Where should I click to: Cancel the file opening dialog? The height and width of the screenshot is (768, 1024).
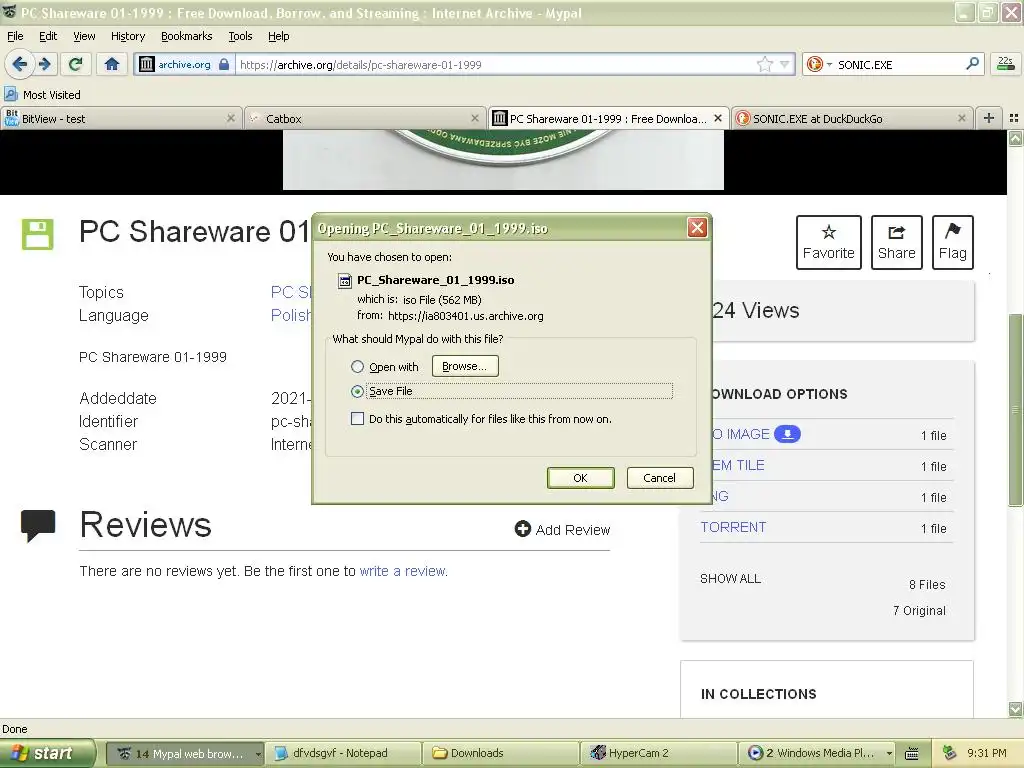[660, 477]
